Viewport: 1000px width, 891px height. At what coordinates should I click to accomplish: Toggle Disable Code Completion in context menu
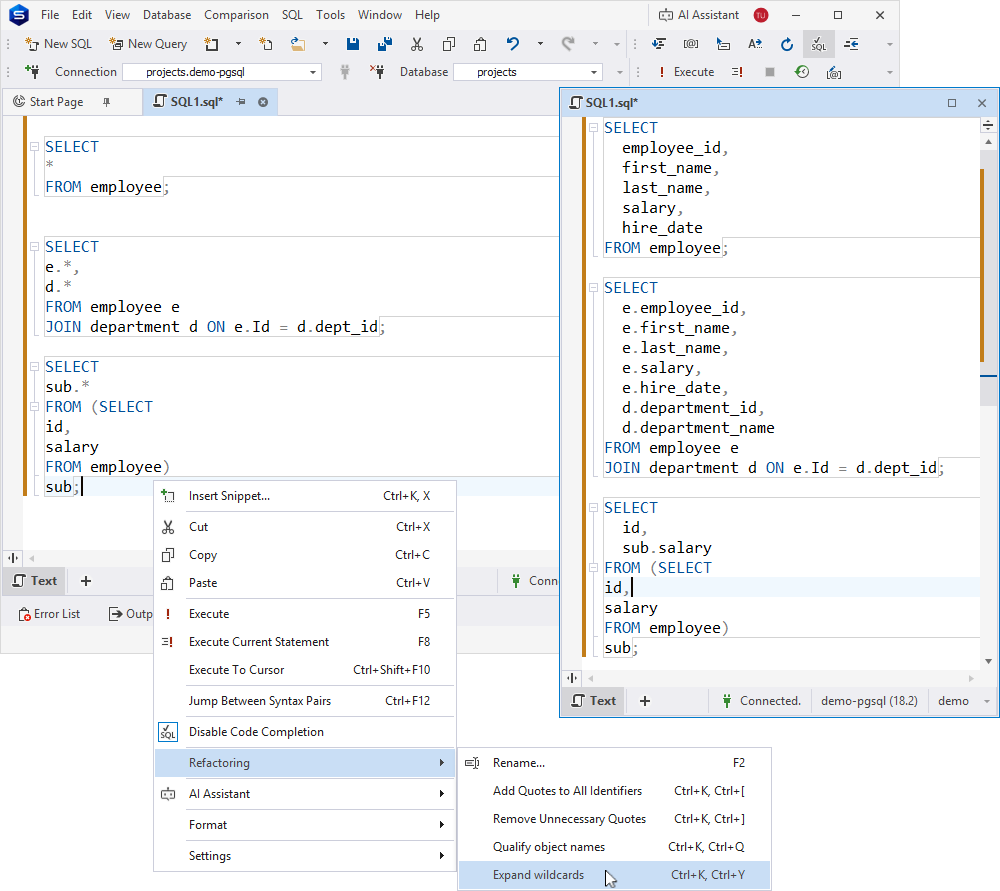coord(305,732)
